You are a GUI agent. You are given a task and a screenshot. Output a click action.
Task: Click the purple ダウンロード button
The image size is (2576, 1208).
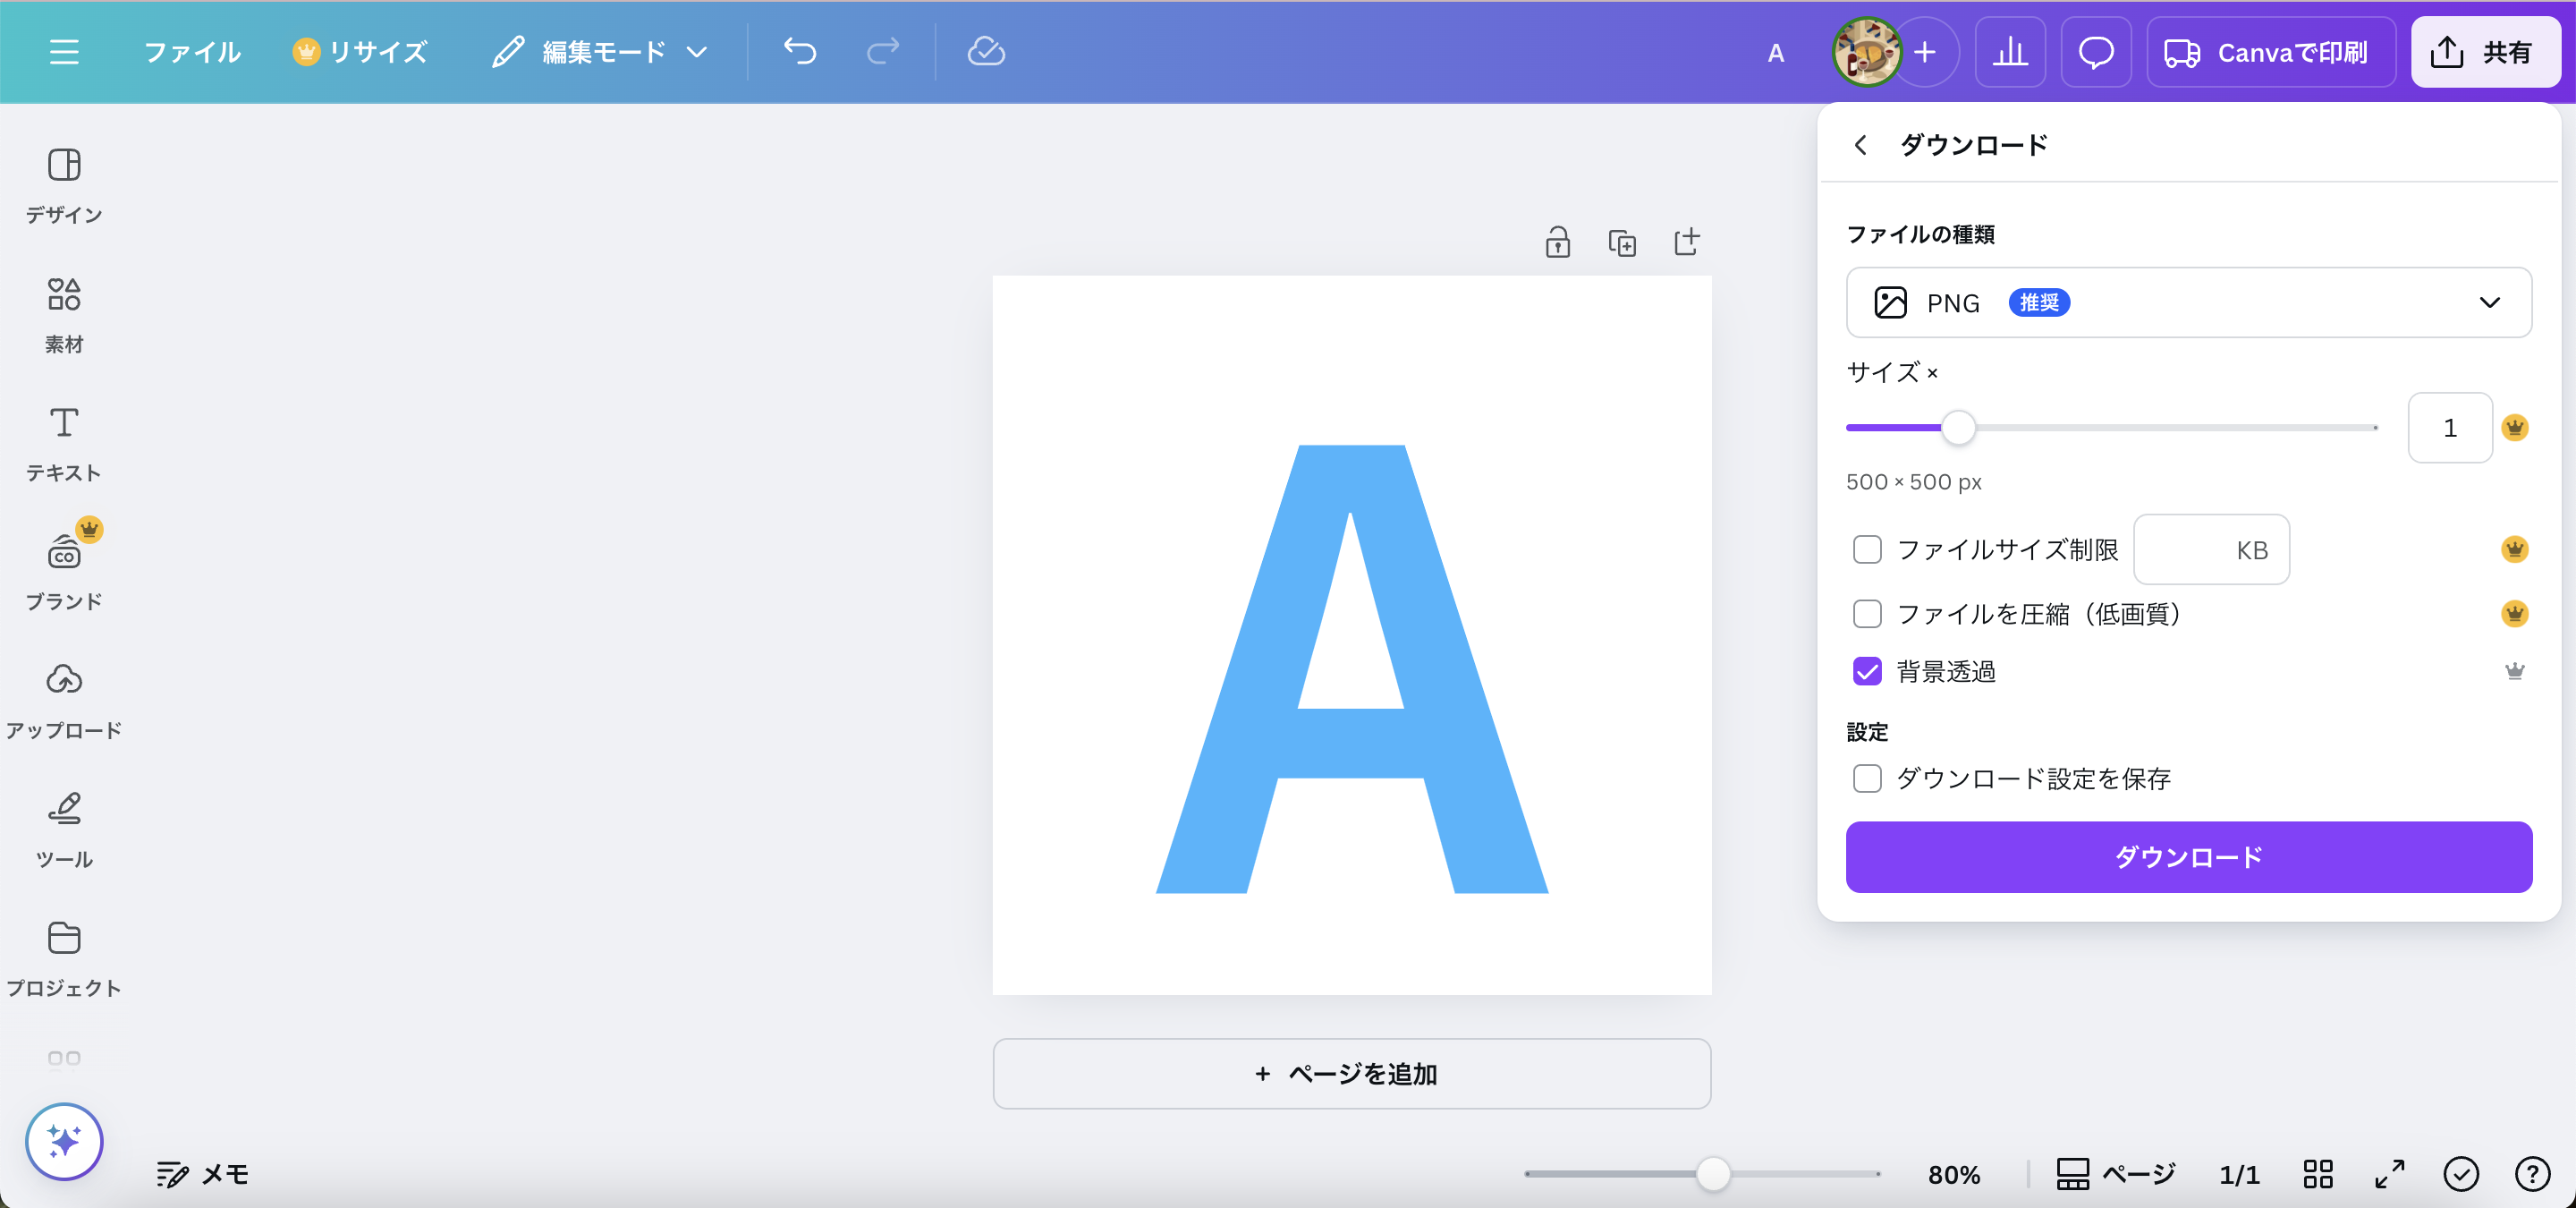click(x=2188, y=856)
